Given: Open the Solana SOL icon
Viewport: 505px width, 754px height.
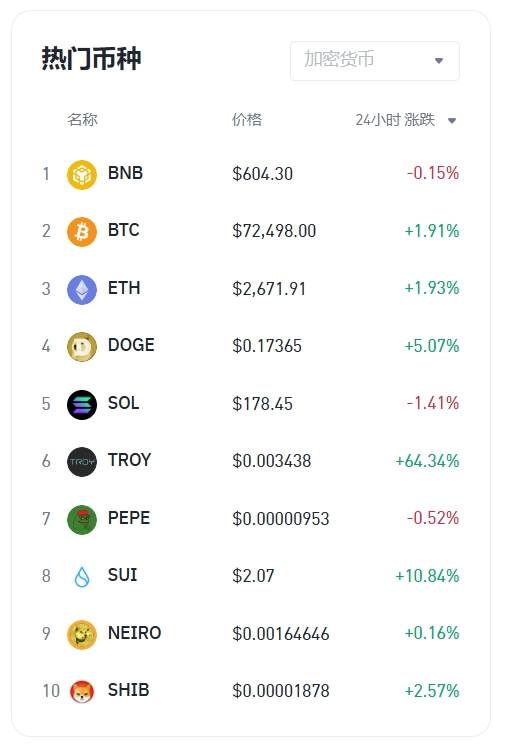Looking at the screenshot, I should [x=82, y=404].
